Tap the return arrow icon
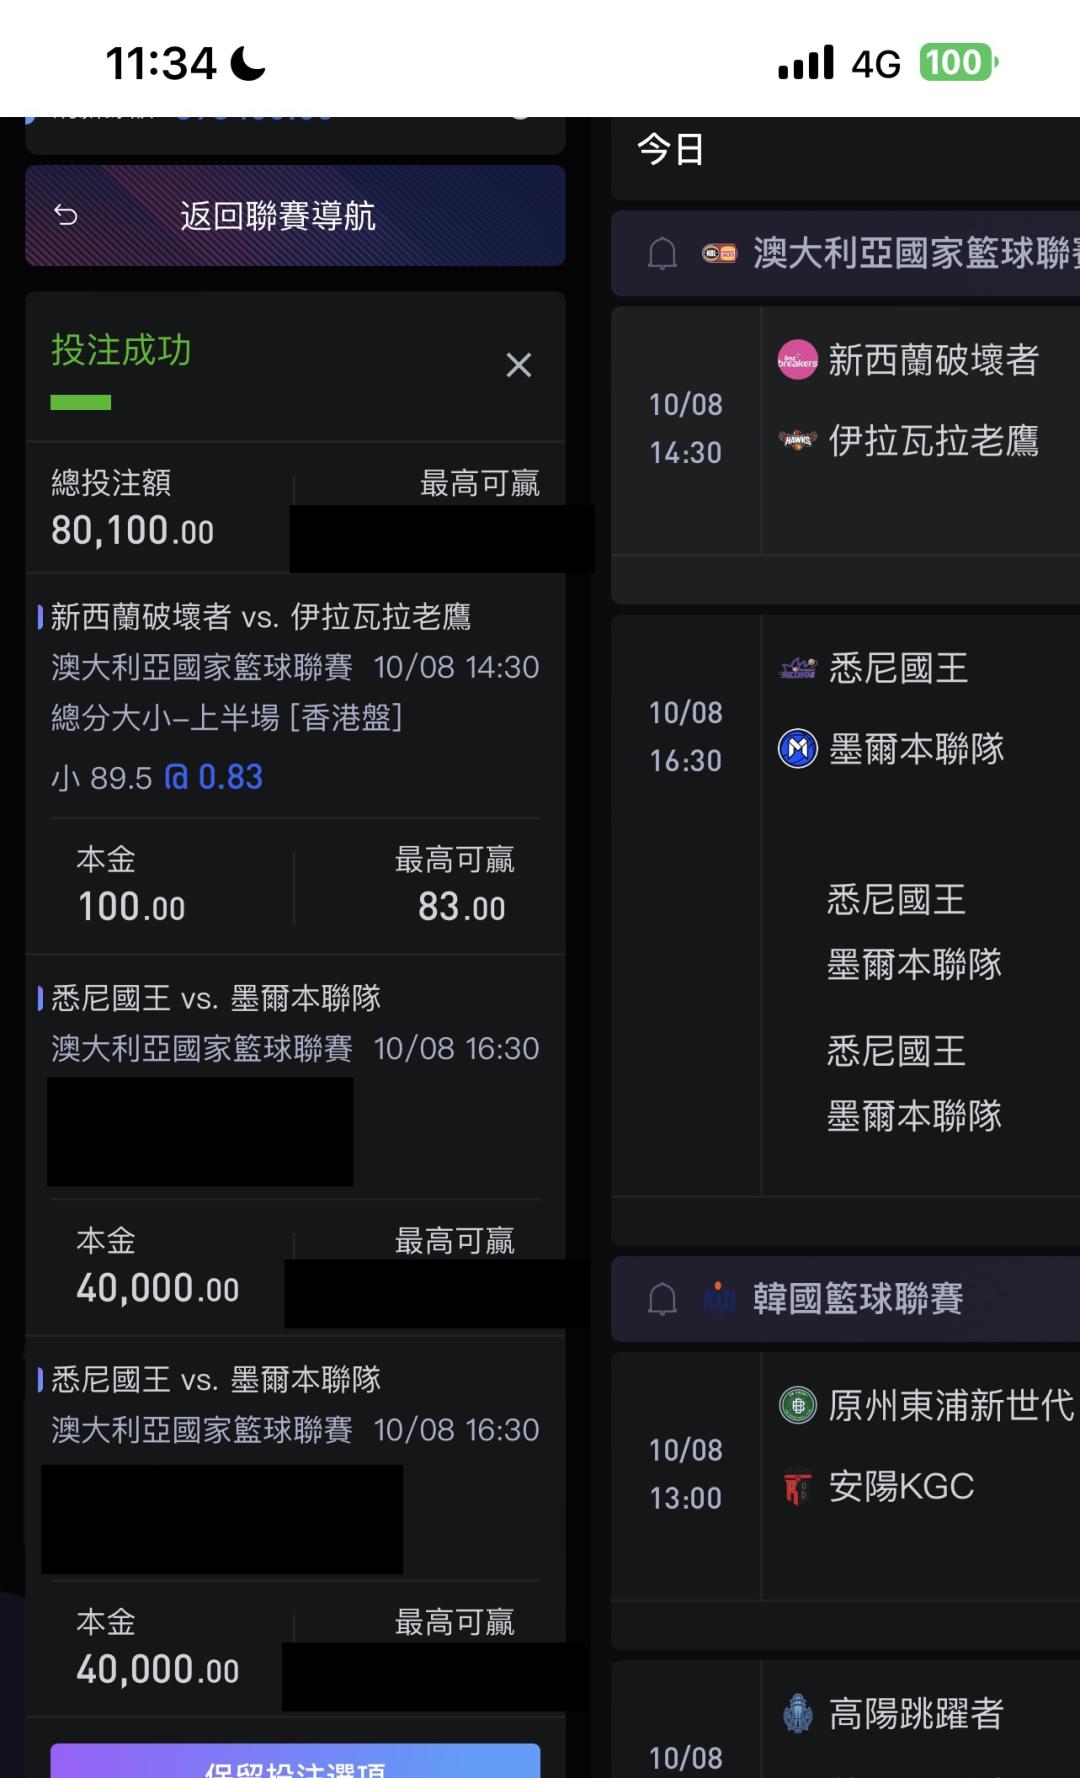The width and height of the screenshot is (1080, 1778). (x=66, y=215)
